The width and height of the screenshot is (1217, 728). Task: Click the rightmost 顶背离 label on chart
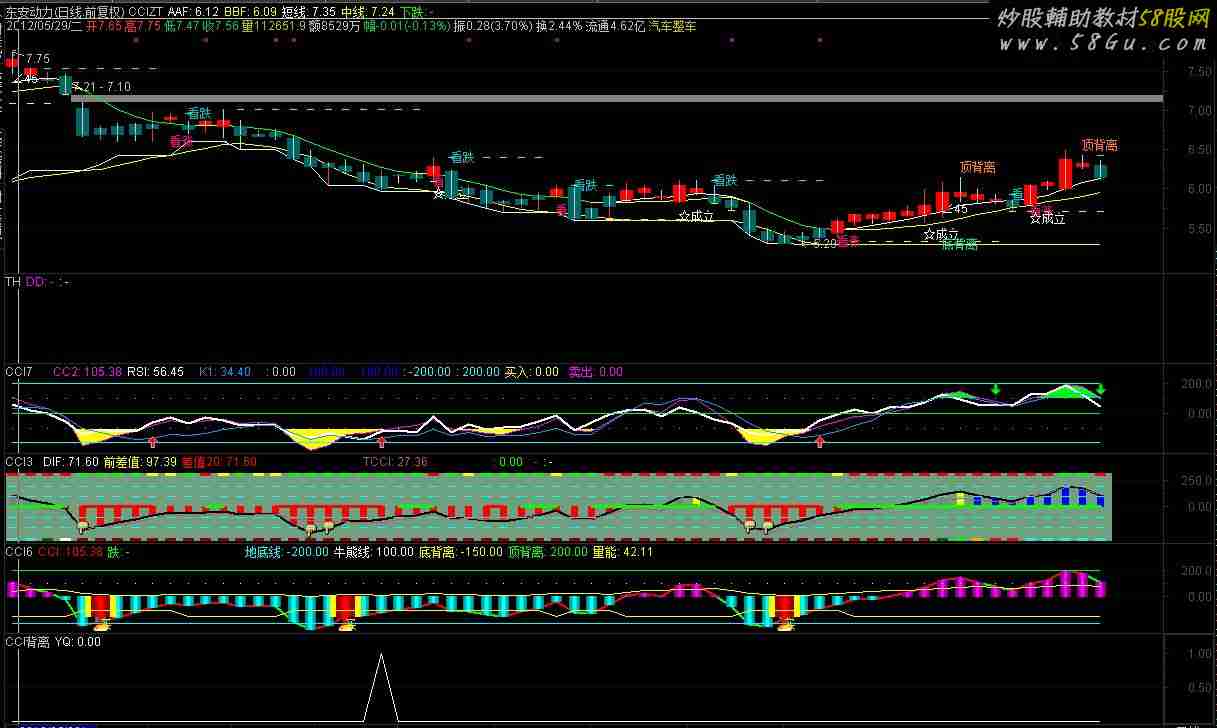[x=1099, y=145]
